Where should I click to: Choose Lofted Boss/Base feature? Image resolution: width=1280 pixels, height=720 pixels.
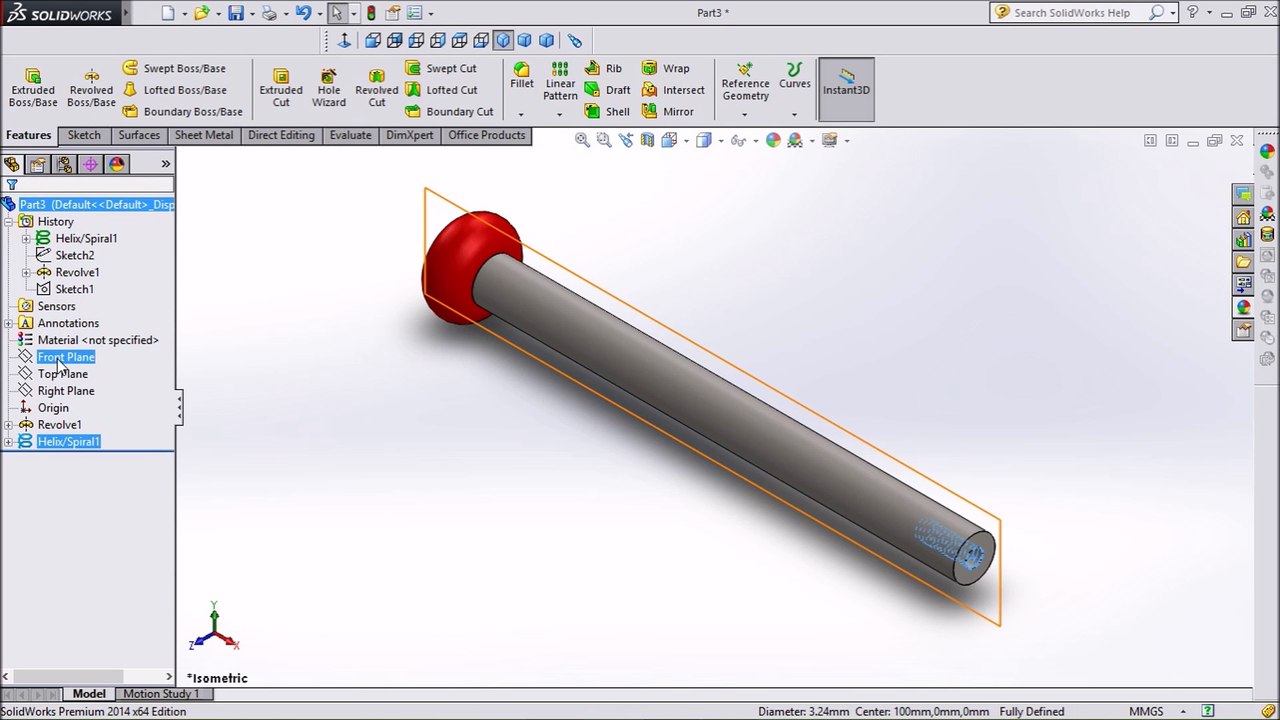(x=174, y=90)
